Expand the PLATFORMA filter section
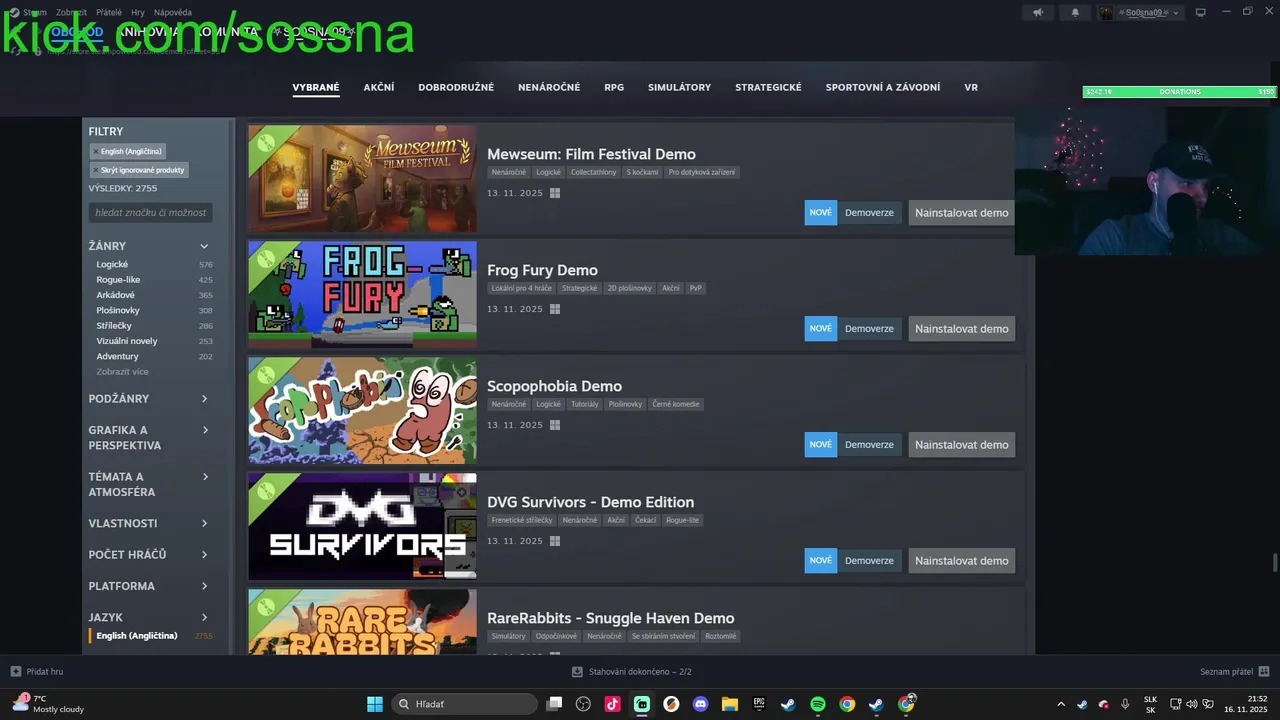 [x=150, y=586]
